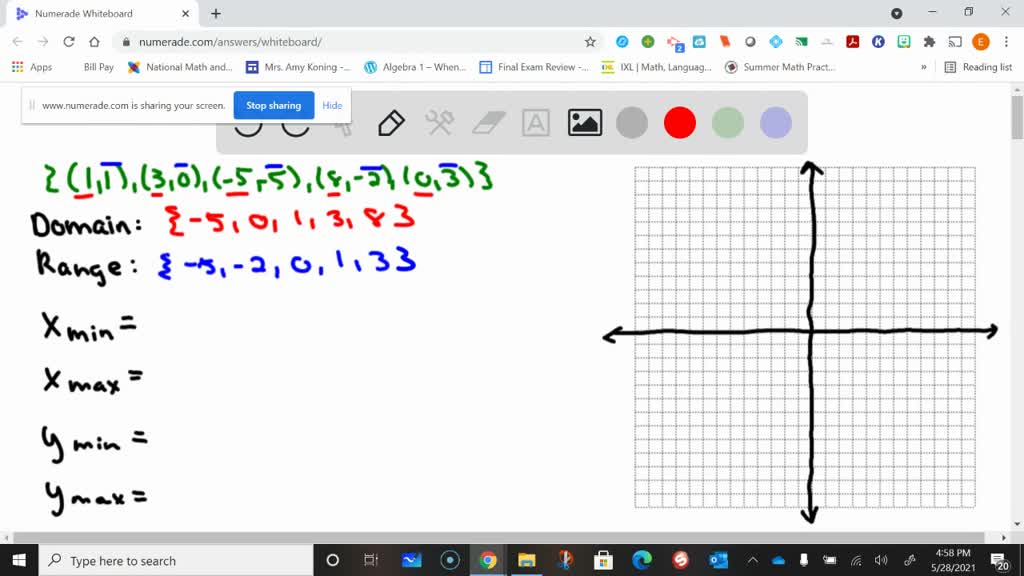Image resolution: width=1024 pixels, height=576 pixels.
Task: Open the Adobe Acrobat extension
Action: tap(853, 42)
